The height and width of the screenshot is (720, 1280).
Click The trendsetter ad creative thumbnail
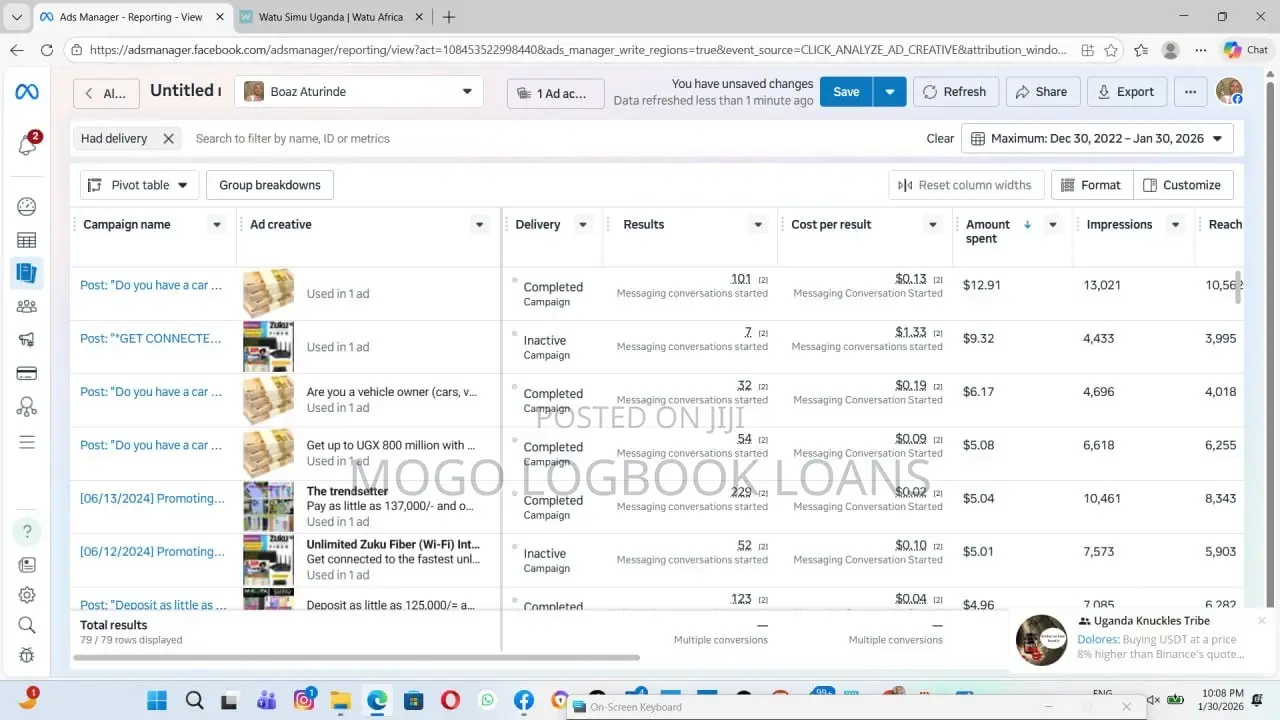tap(268, 507)
